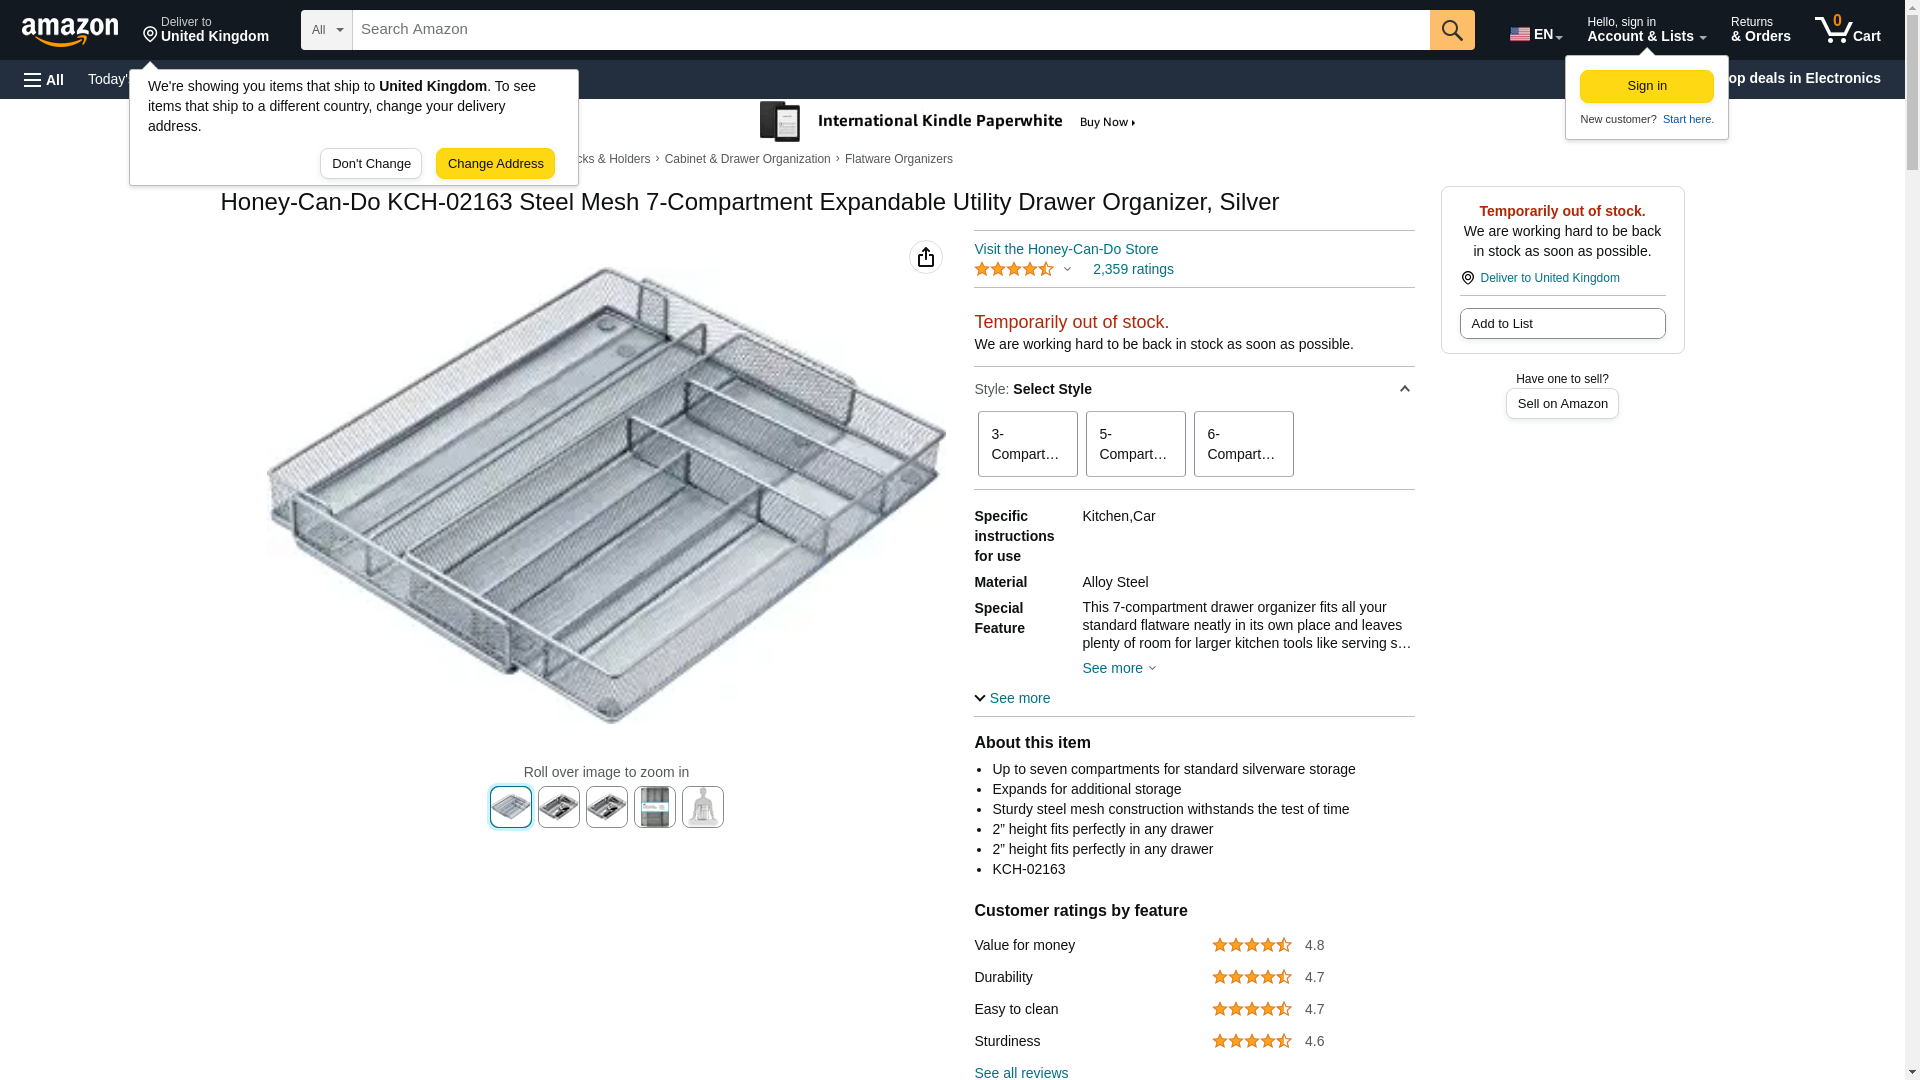Click the Search Amazon input field
This screenshot has height=1080, width=1920.
coord(890,30)
